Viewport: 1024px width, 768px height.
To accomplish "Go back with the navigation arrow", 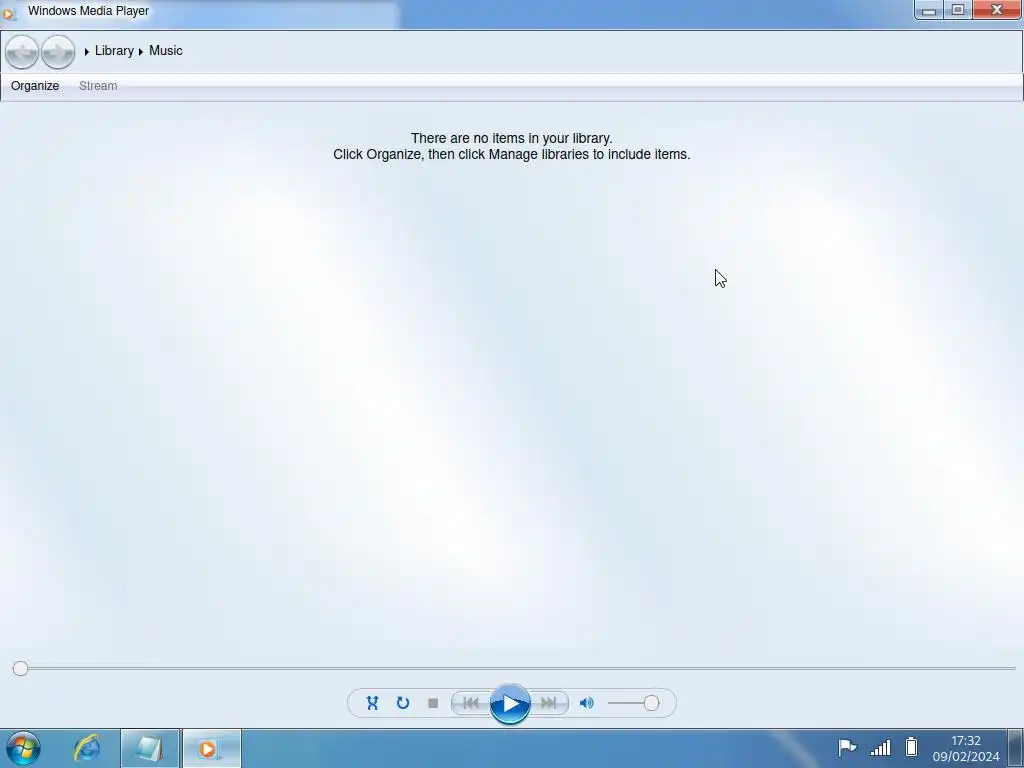I will click(22, 52).
